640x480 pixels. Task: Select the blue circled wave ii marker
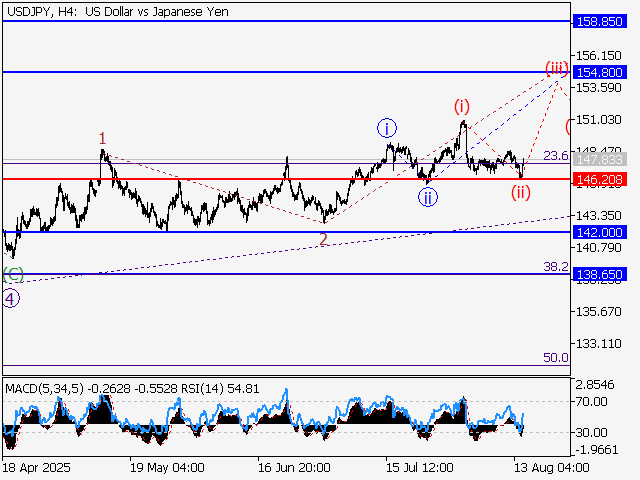(427, 197)
